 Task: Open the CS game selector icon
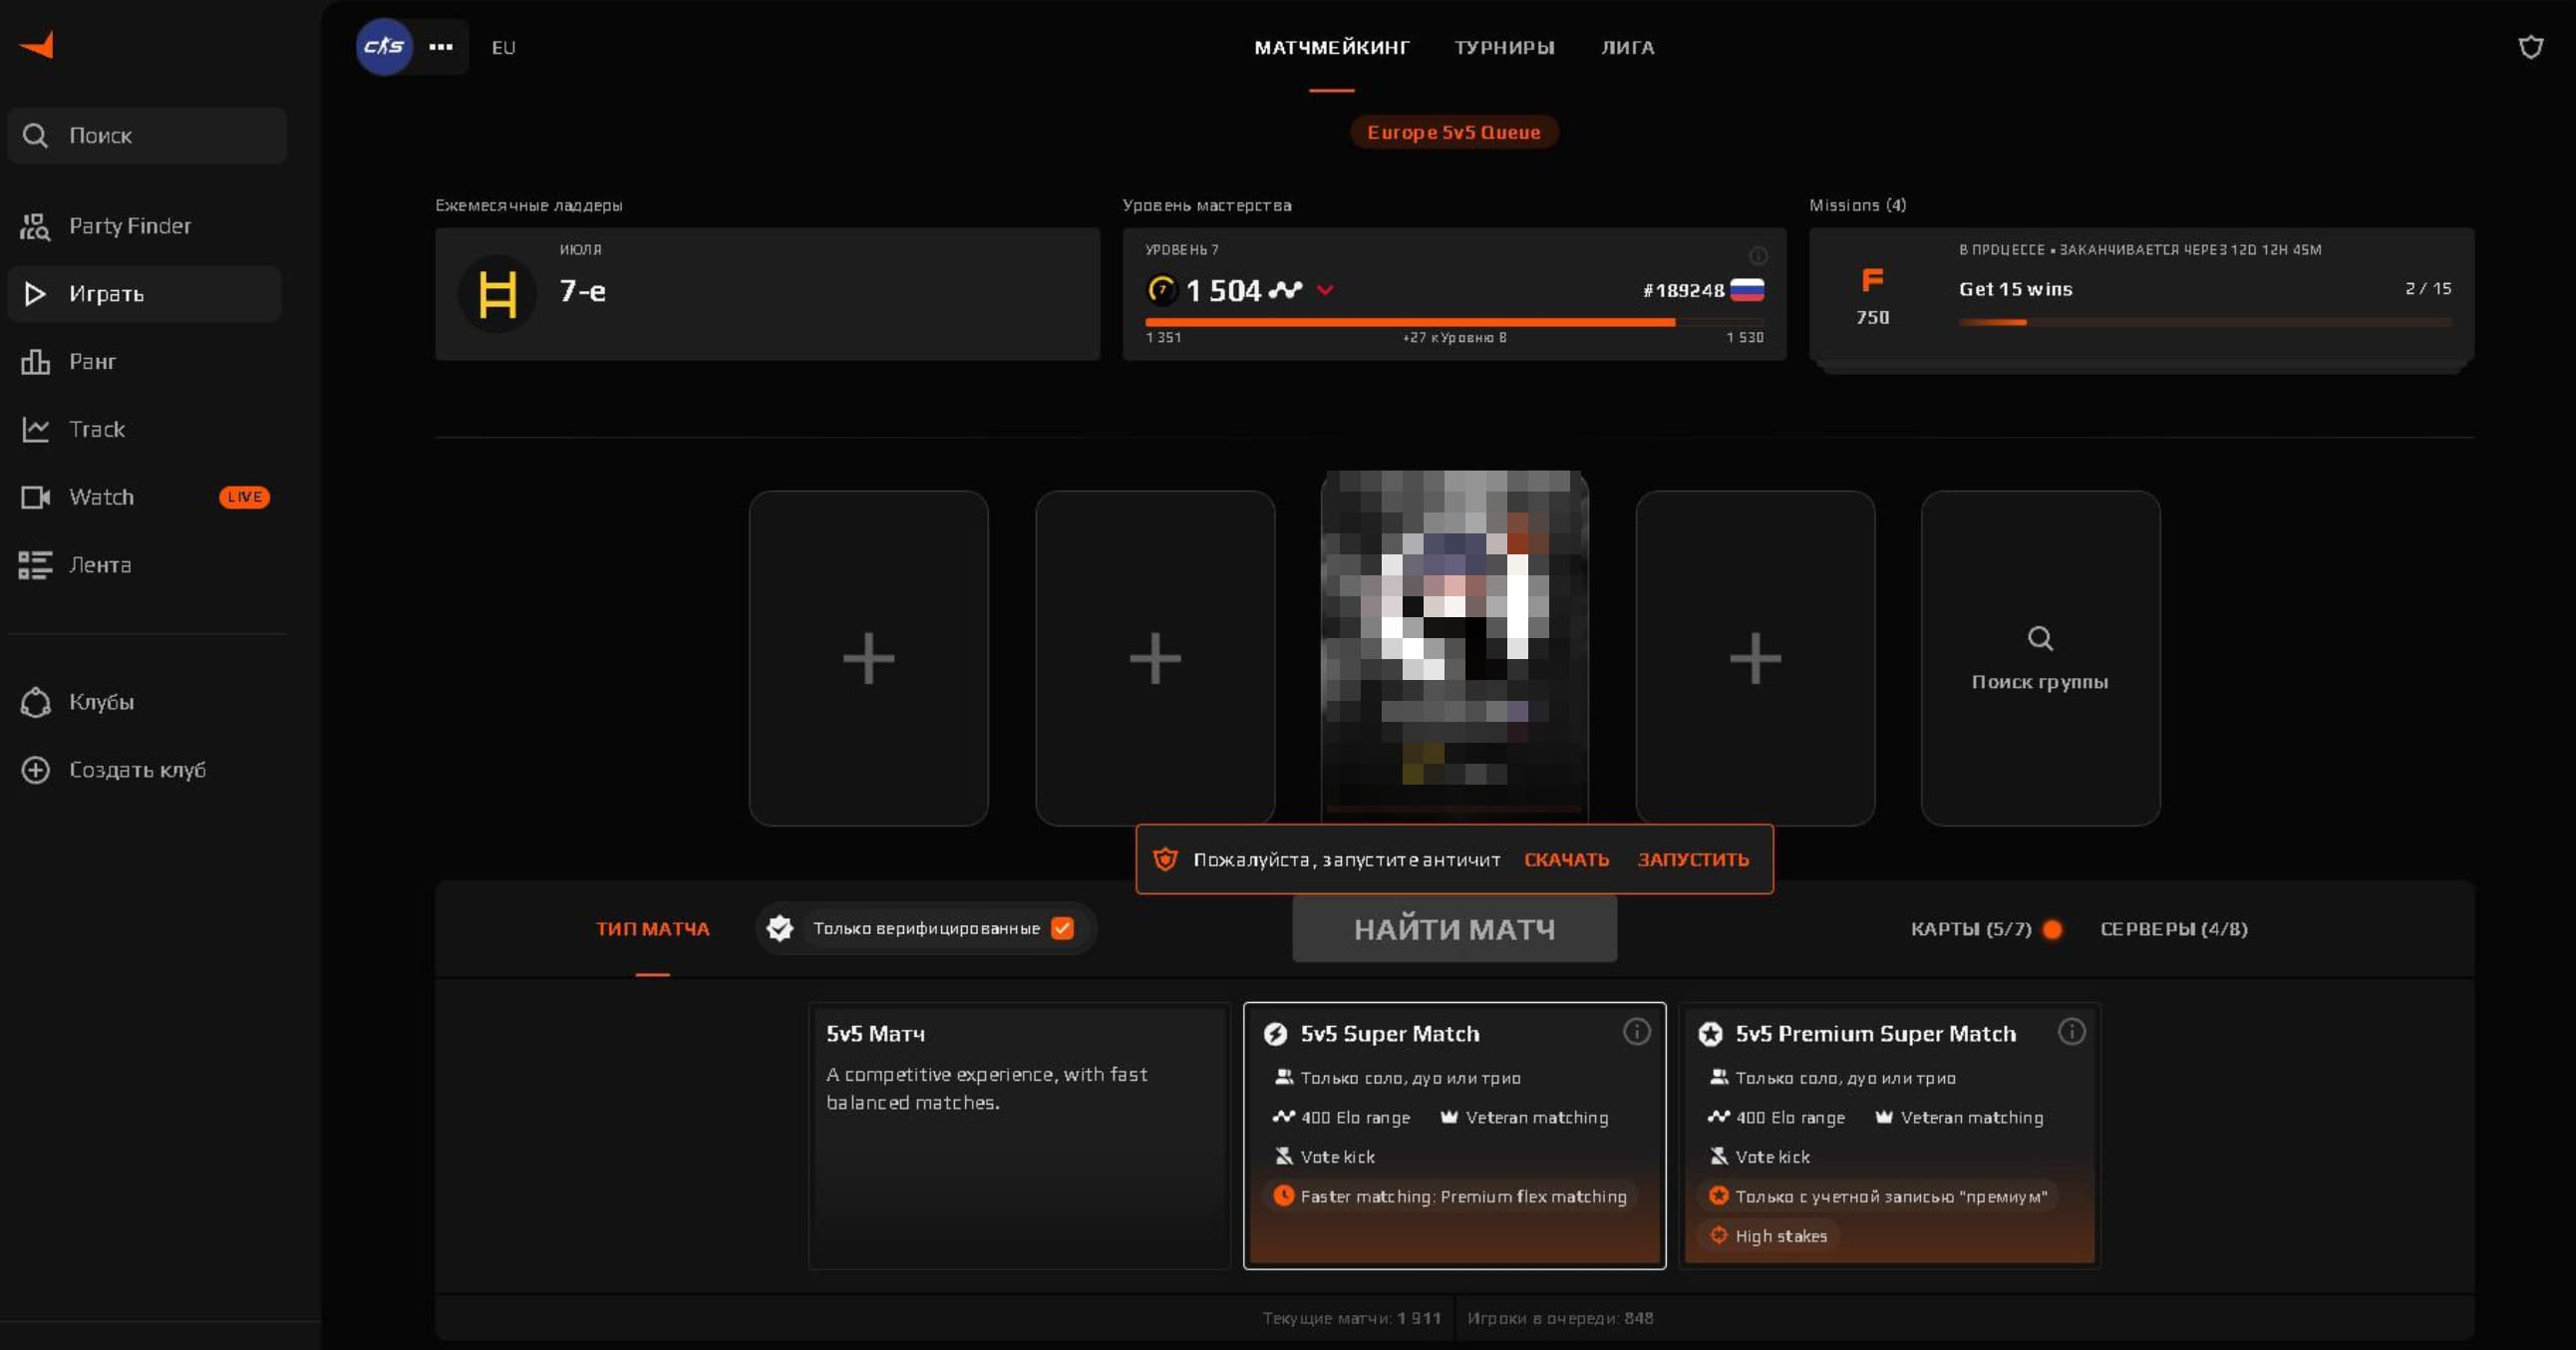(384, 46)
